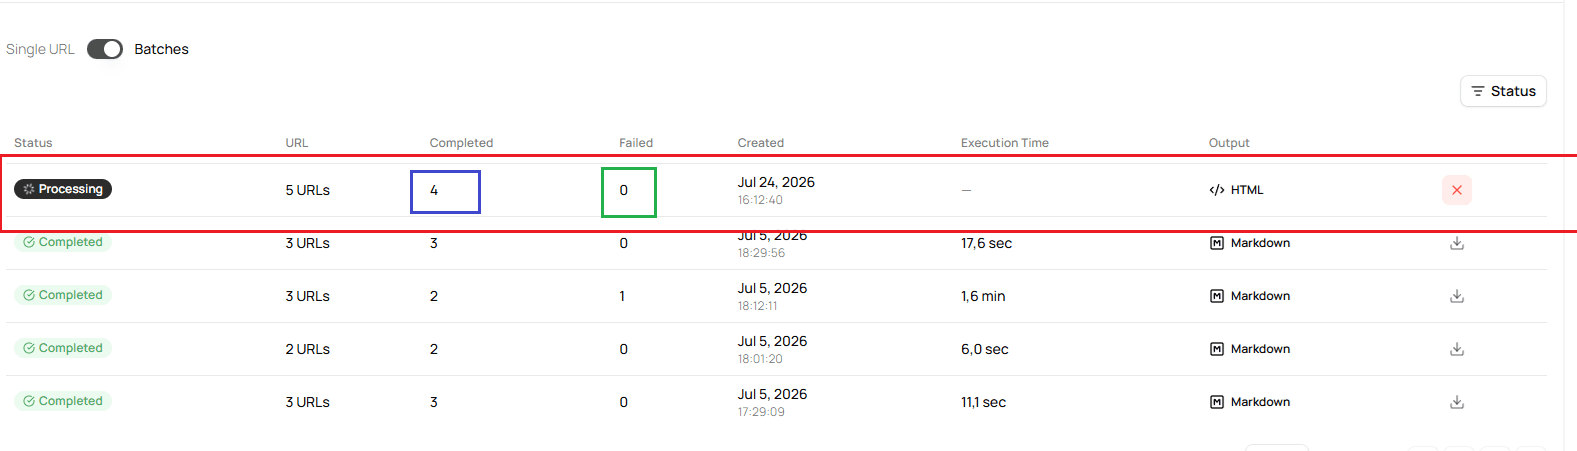Click the Processing status badge
The height and width of the screenshot is (451, 1577).
63,189
